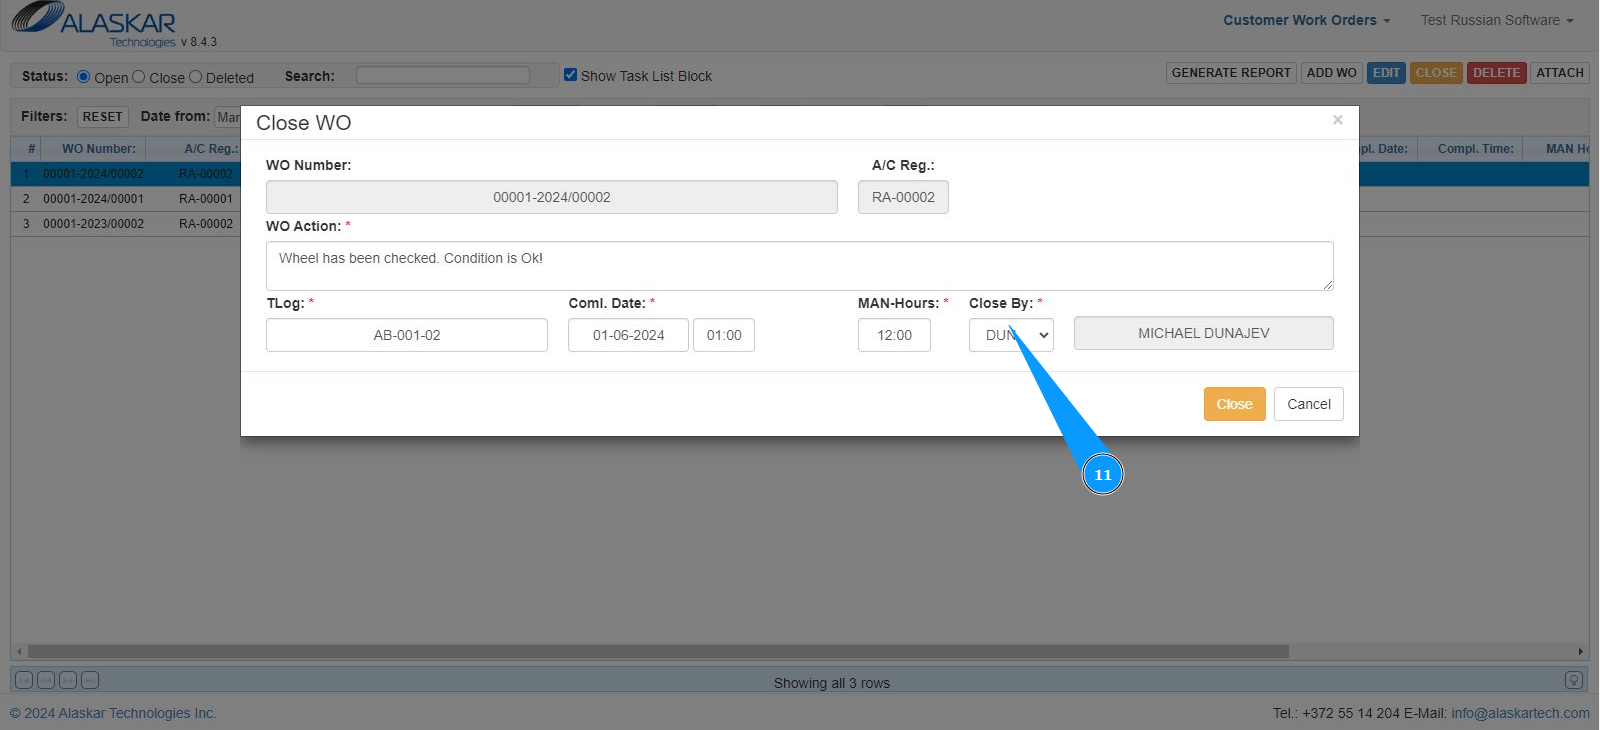The image size is (1600, 730).
Task: Click the WO Action text area
Action: tap(799, 265)
